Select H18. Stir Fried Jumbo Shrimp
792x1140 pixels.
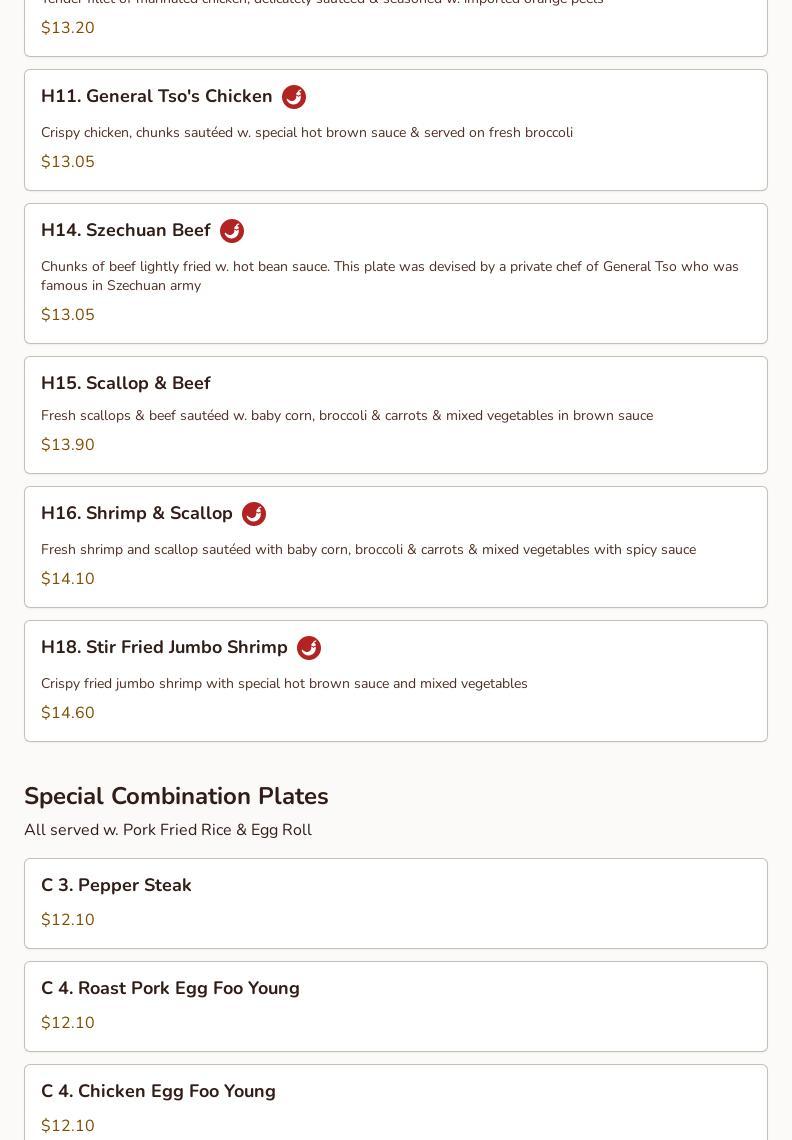pyautogui.click(x=396, y=681)
